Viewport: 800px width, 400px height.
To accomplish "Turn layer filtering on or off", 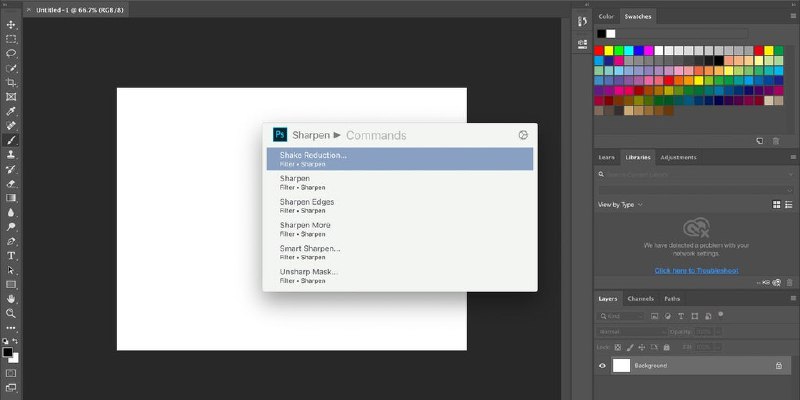I will (x=720, y=314).
